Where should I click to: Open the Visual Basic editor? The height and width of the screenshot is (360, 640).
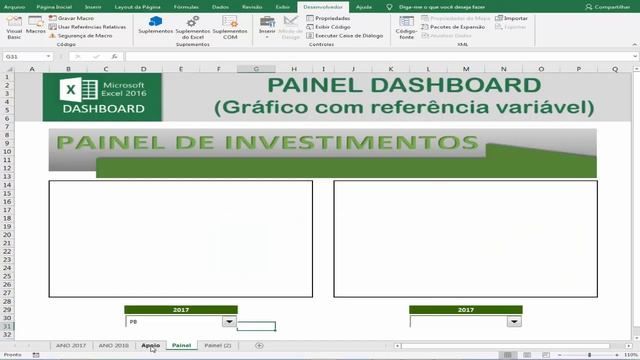pyautogui.click(x=14, y=27)
